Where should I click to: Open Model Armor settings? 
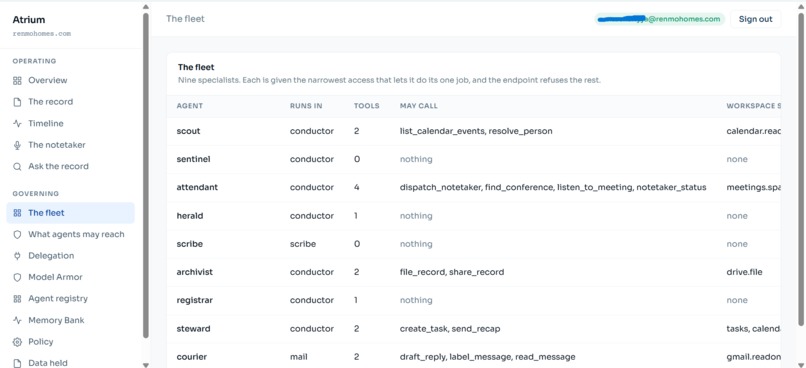[55, 277]
